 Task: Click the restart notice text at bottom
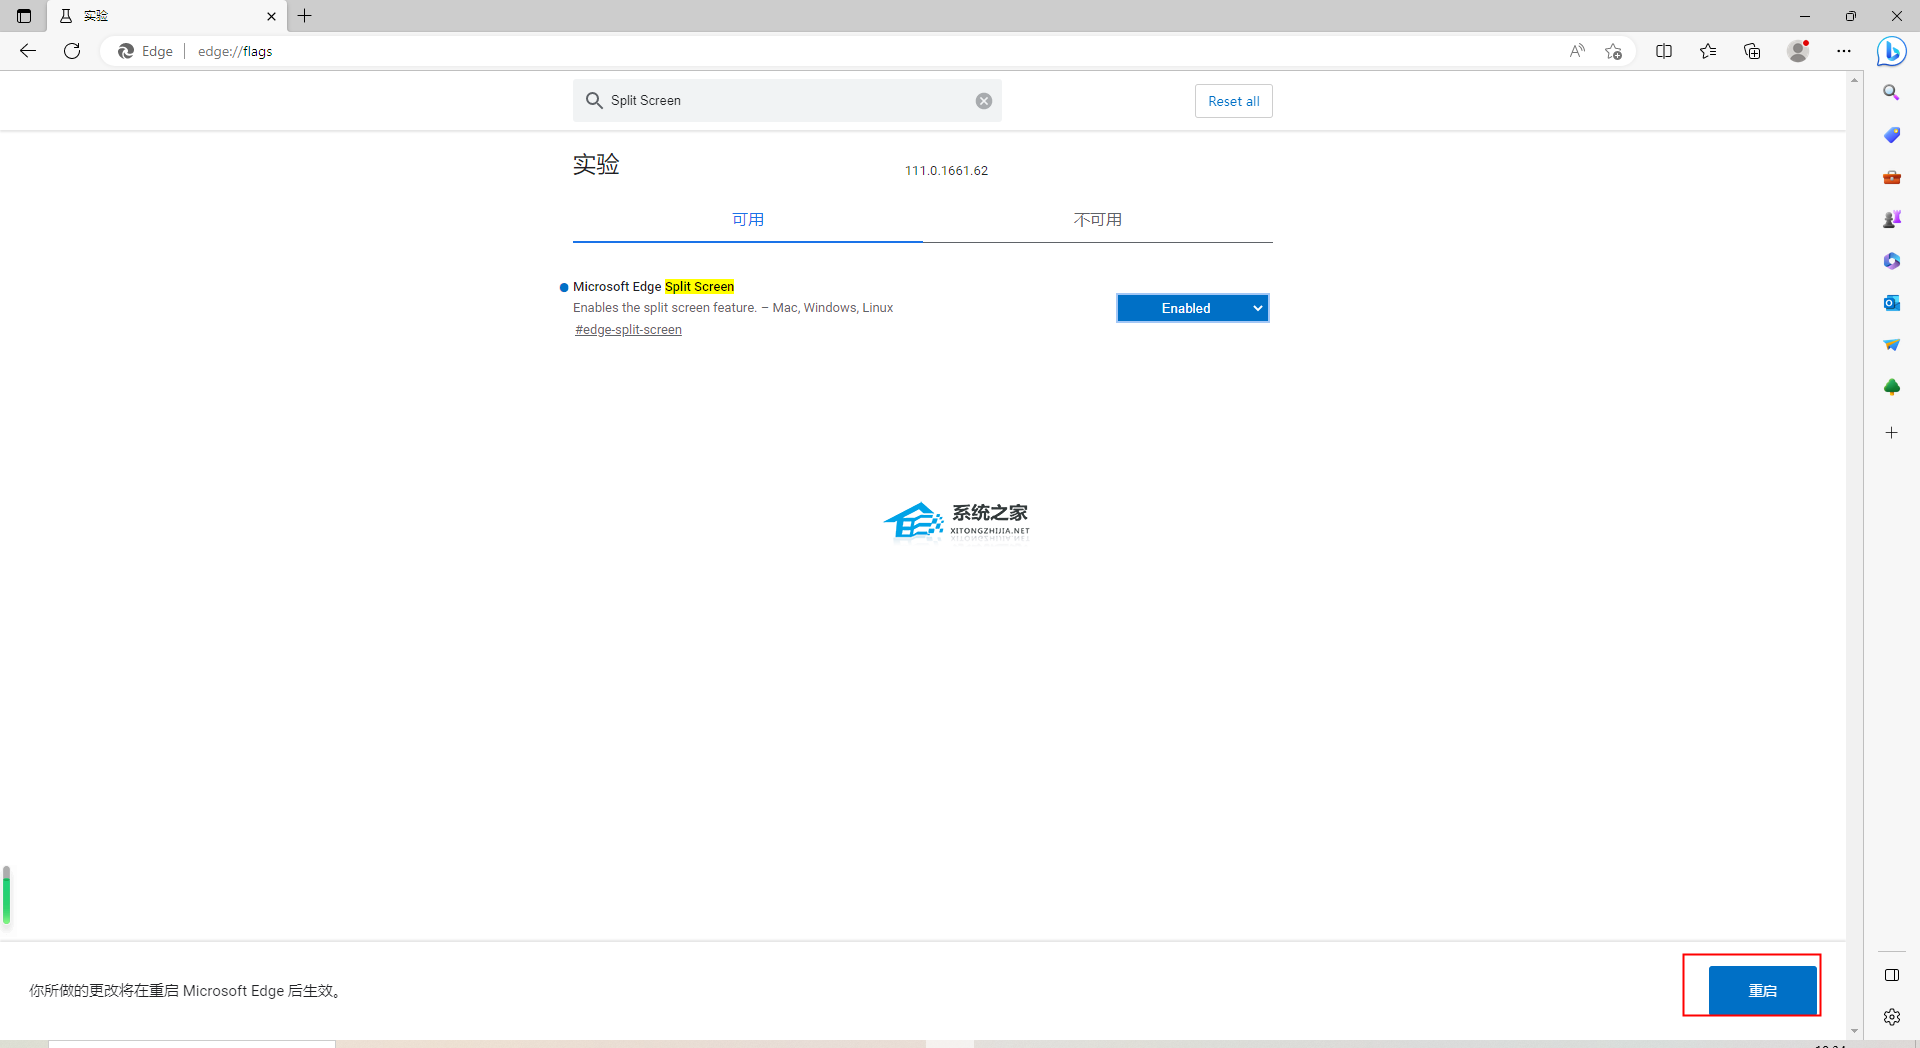coord(185,991)
